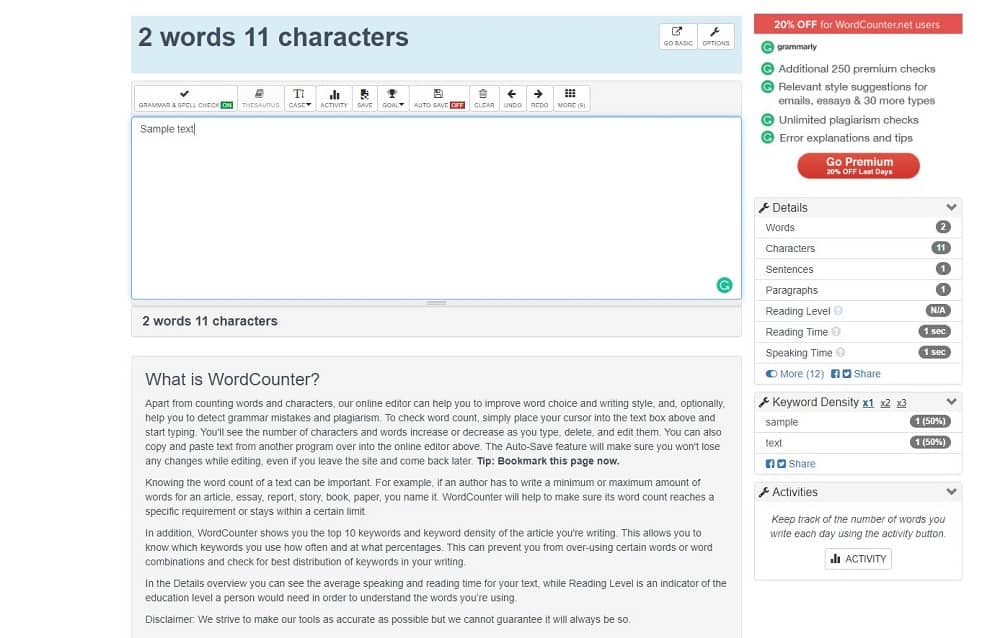Click the ACTIVITY button in Activities panel
Viewport: 1000px width, 638px height.
pyautogui.click(x=858, y=559)
